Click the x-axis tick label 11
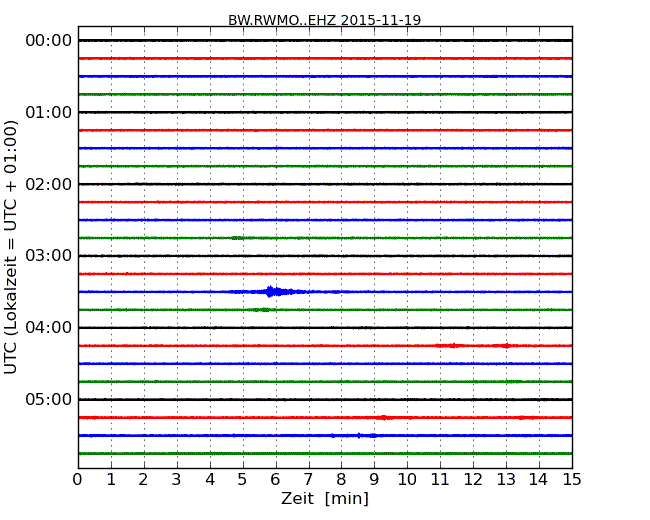Image resolution: width=650 pixels, height=520 pixels. coord(440,480)
